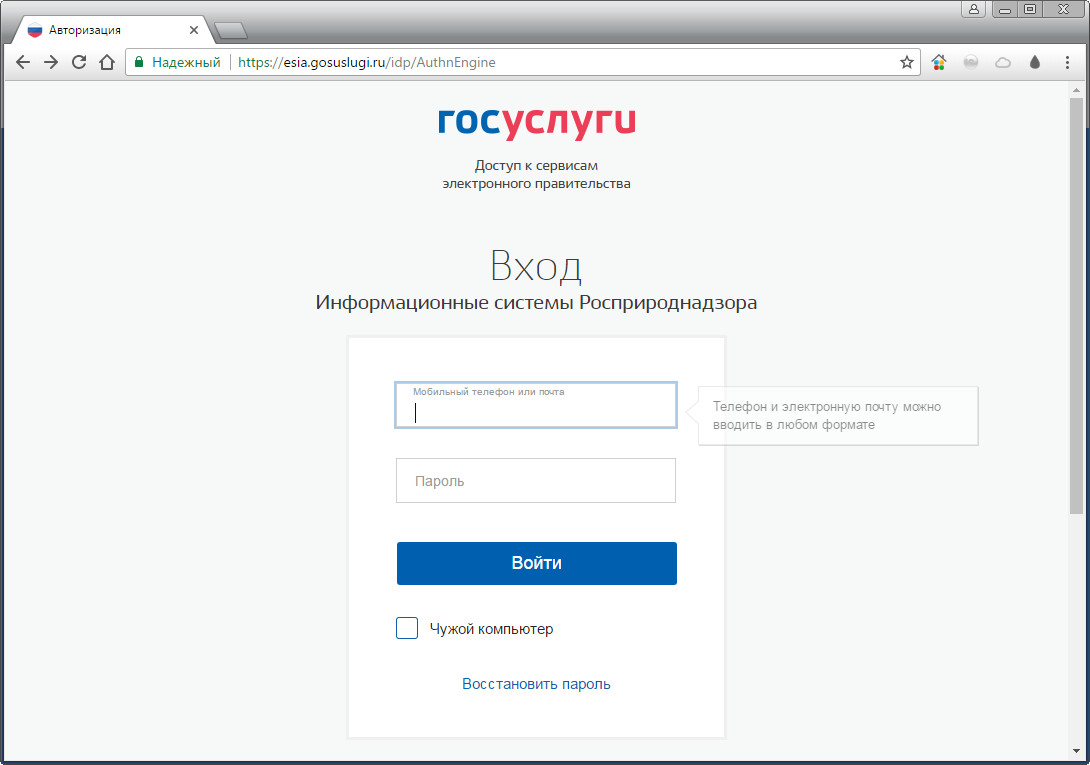Open the home page via house icon
Viewport: 1090px width, 765px height.
[x=107, y=62]
